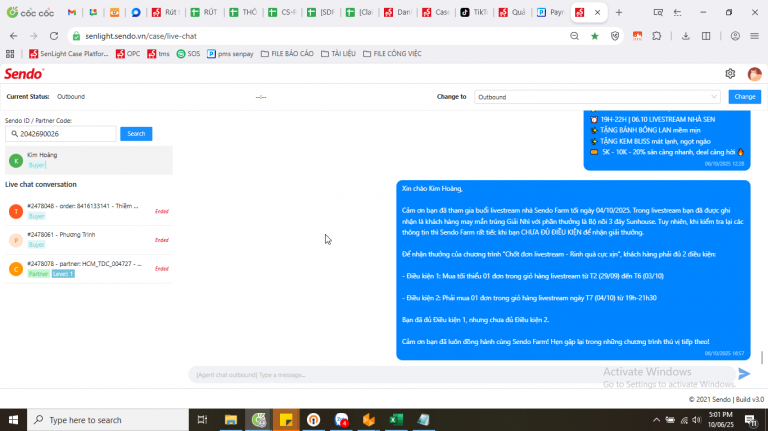The image size is (768, 431).
Task: Open the extensions puzzle icon
Action: point(657,36)
